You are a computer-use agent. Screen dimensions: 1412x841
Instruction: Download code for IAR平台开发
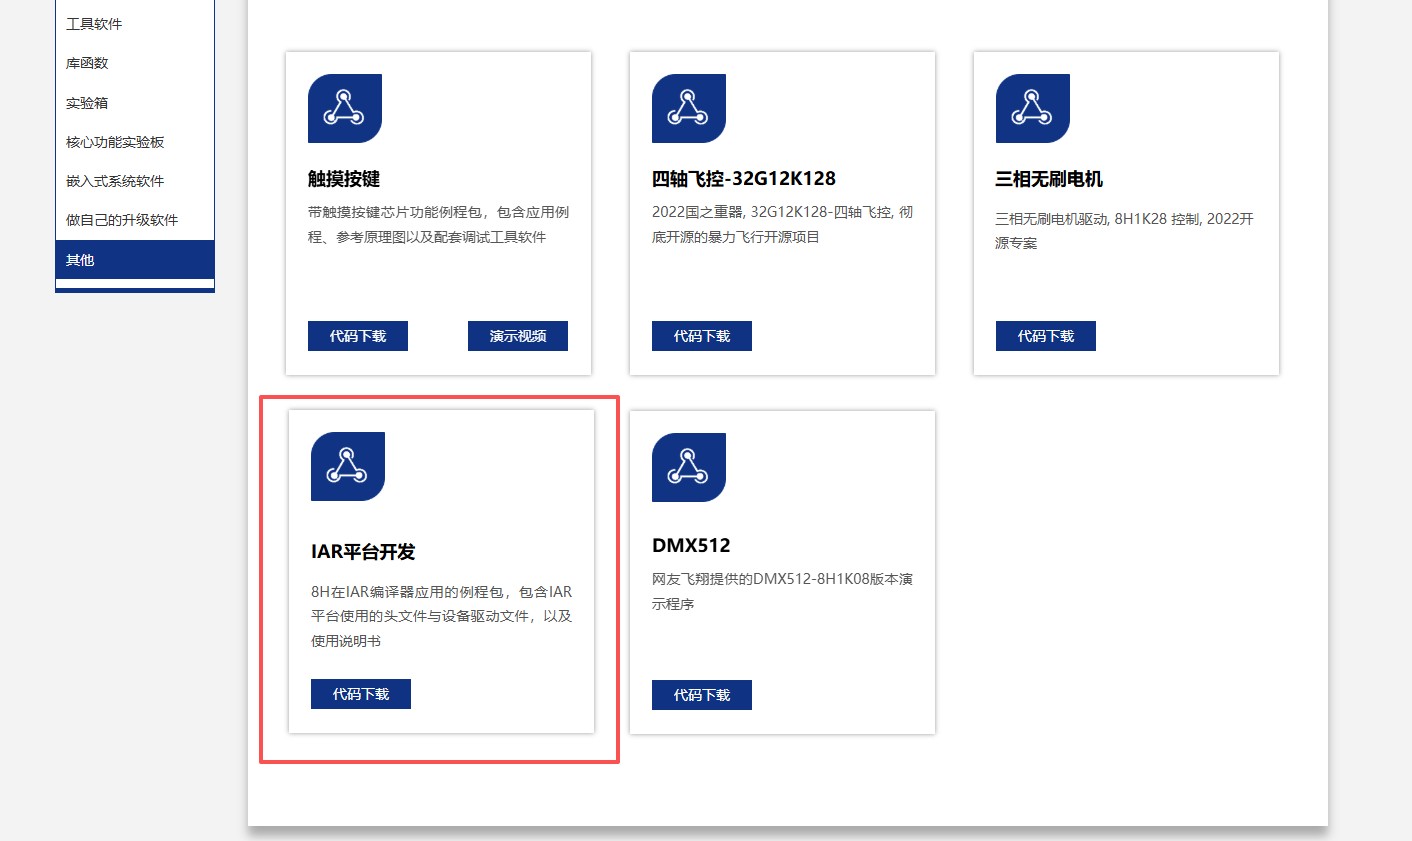click(x=360, y=694)
